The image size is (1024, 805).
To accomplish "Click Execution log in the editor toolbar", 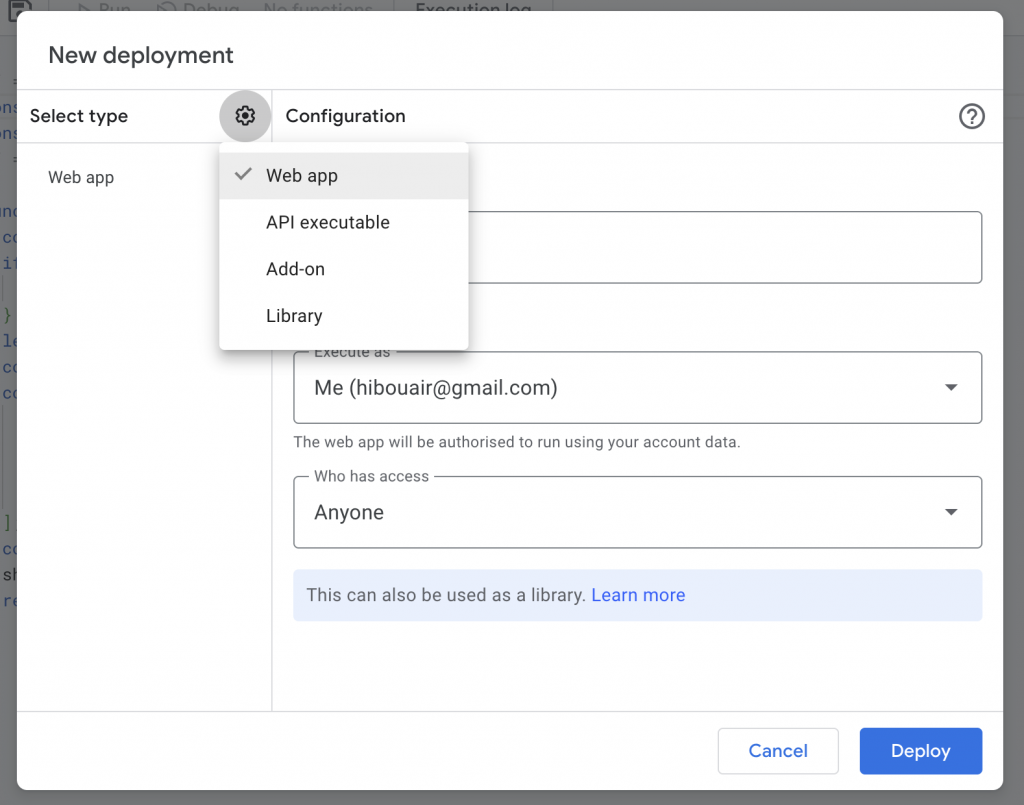I will tap(473, 8).
